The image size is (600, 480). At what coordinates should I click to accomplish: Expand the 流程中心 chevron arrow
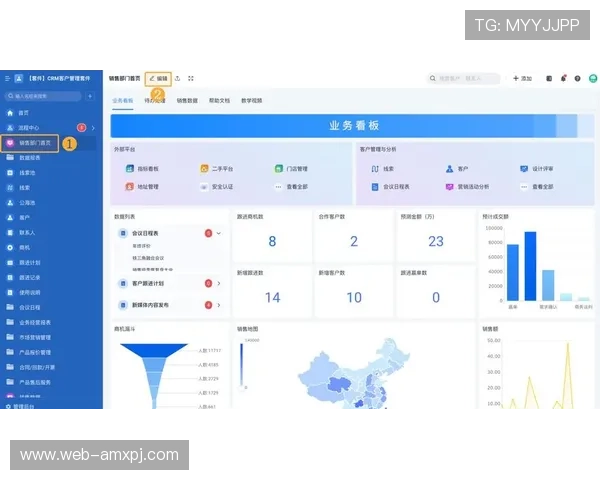[93, 128]
